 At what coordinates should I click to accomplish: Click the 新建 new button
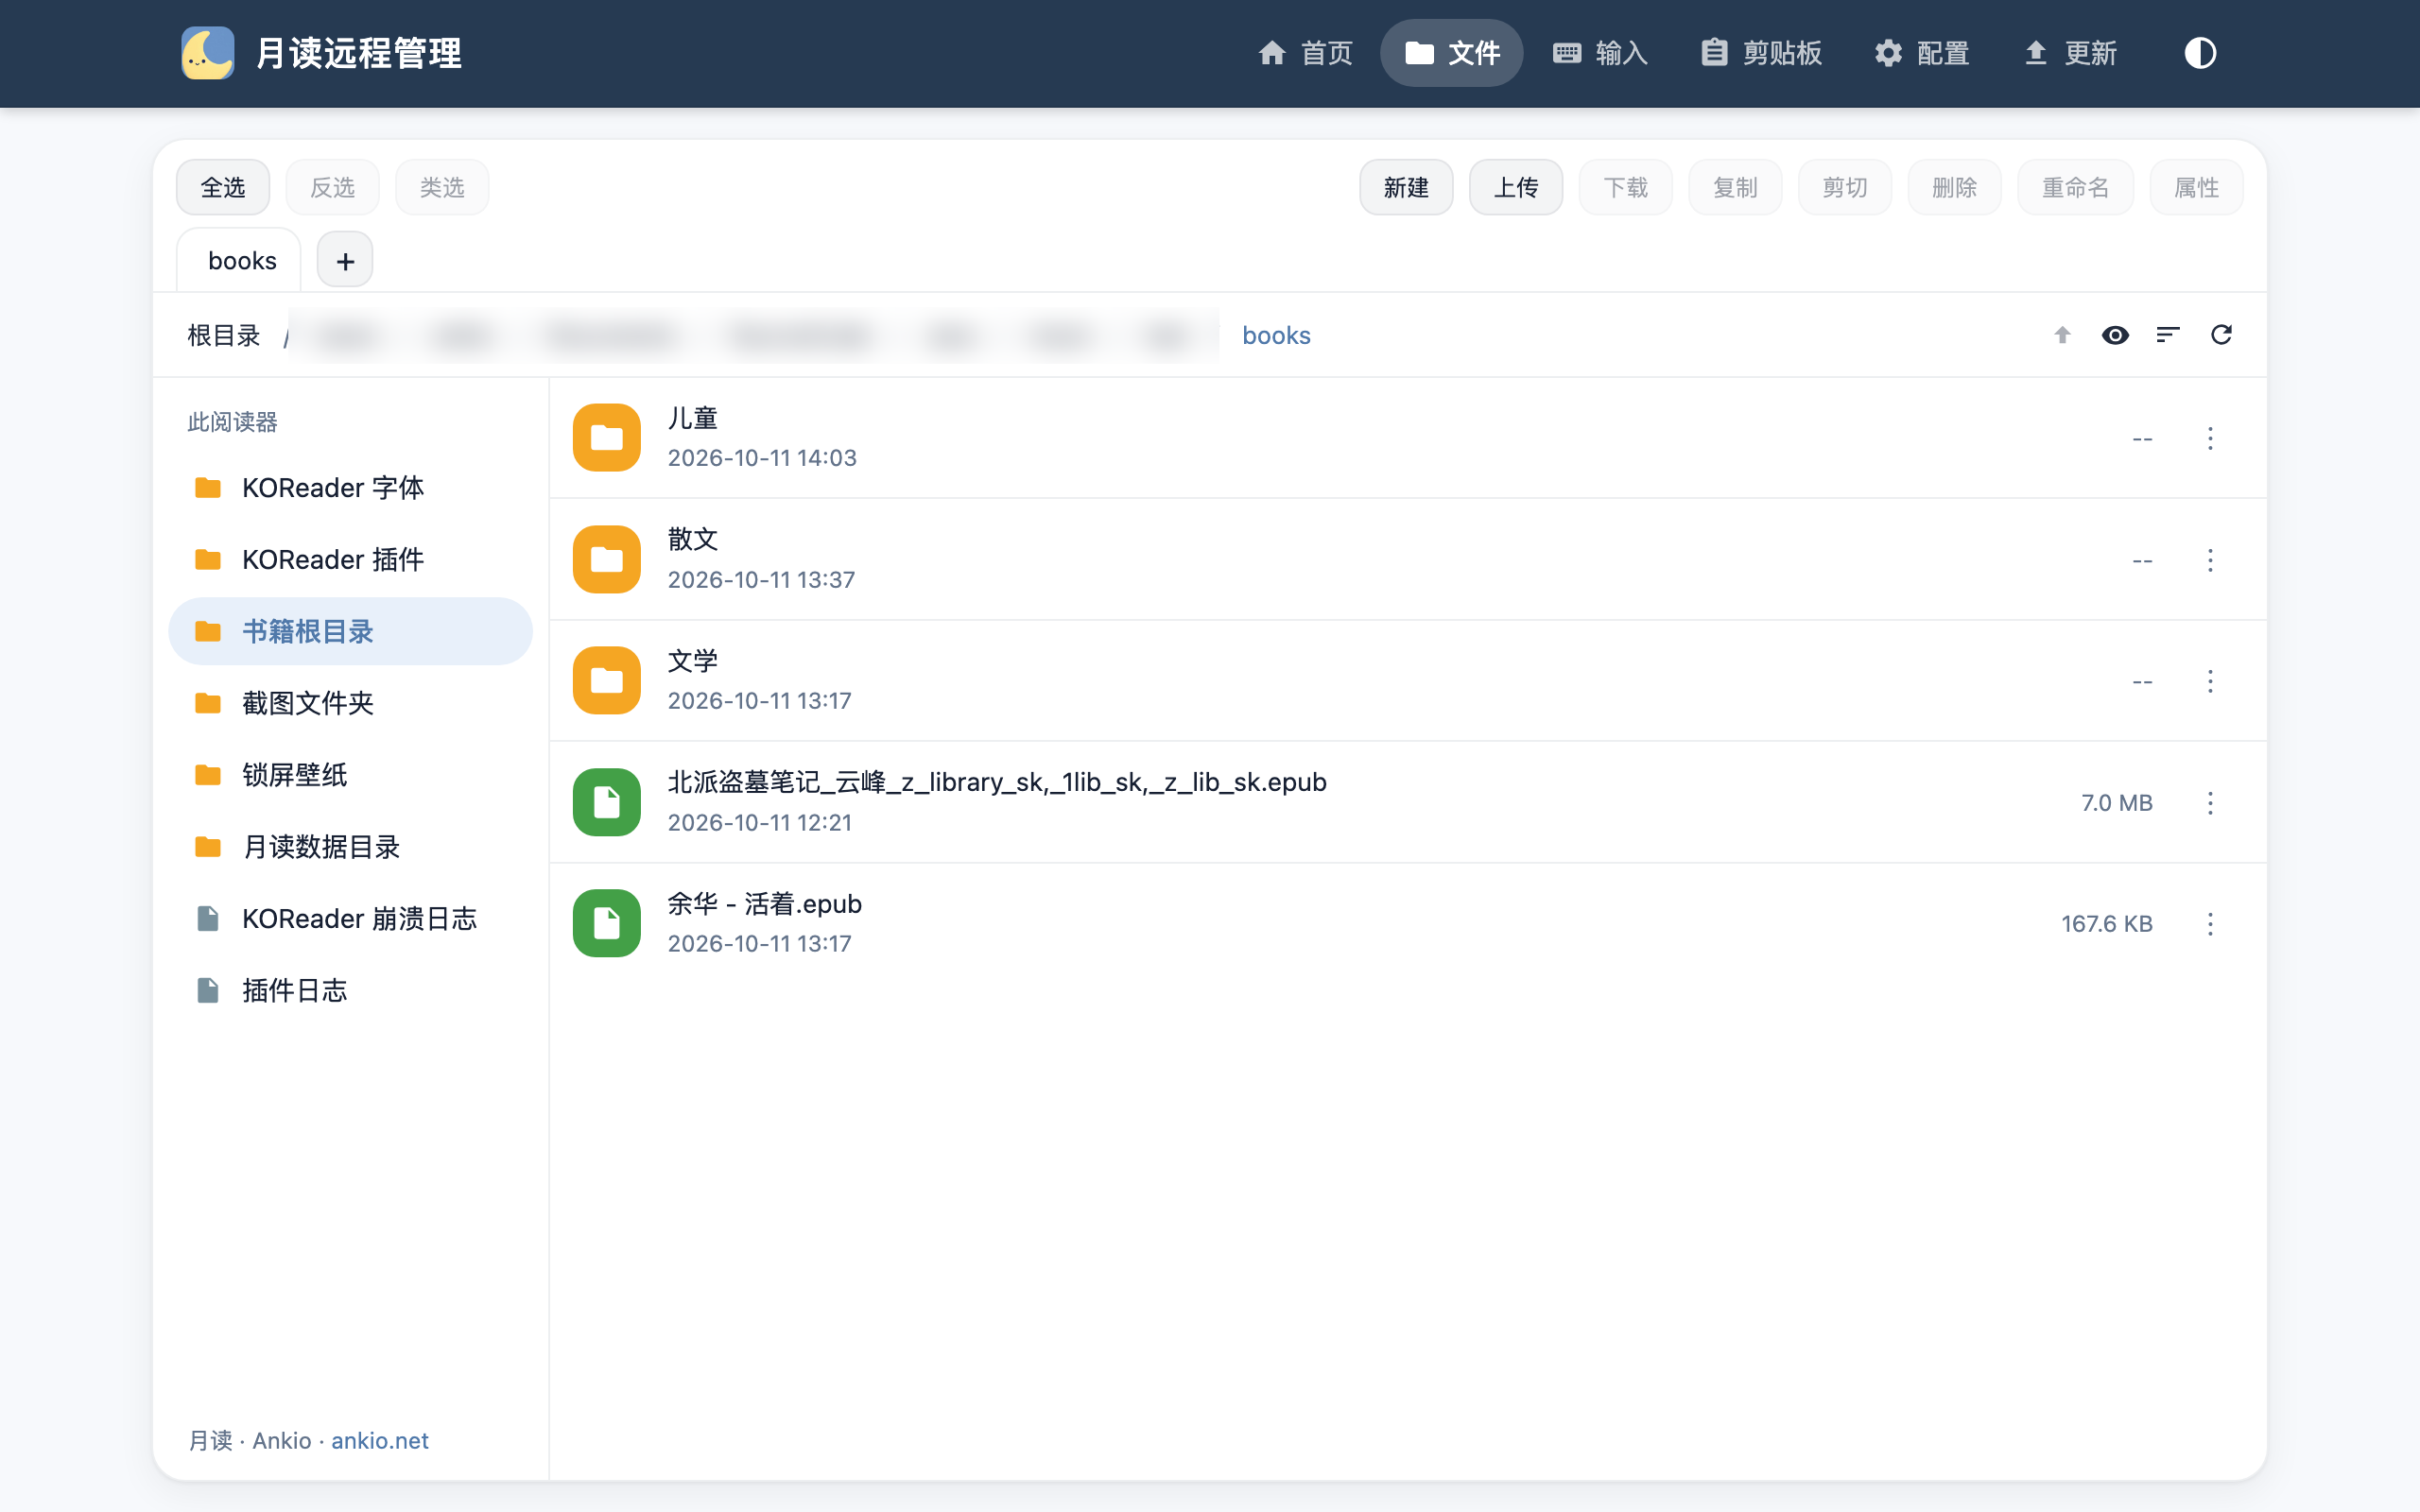tap(1406, 187)
